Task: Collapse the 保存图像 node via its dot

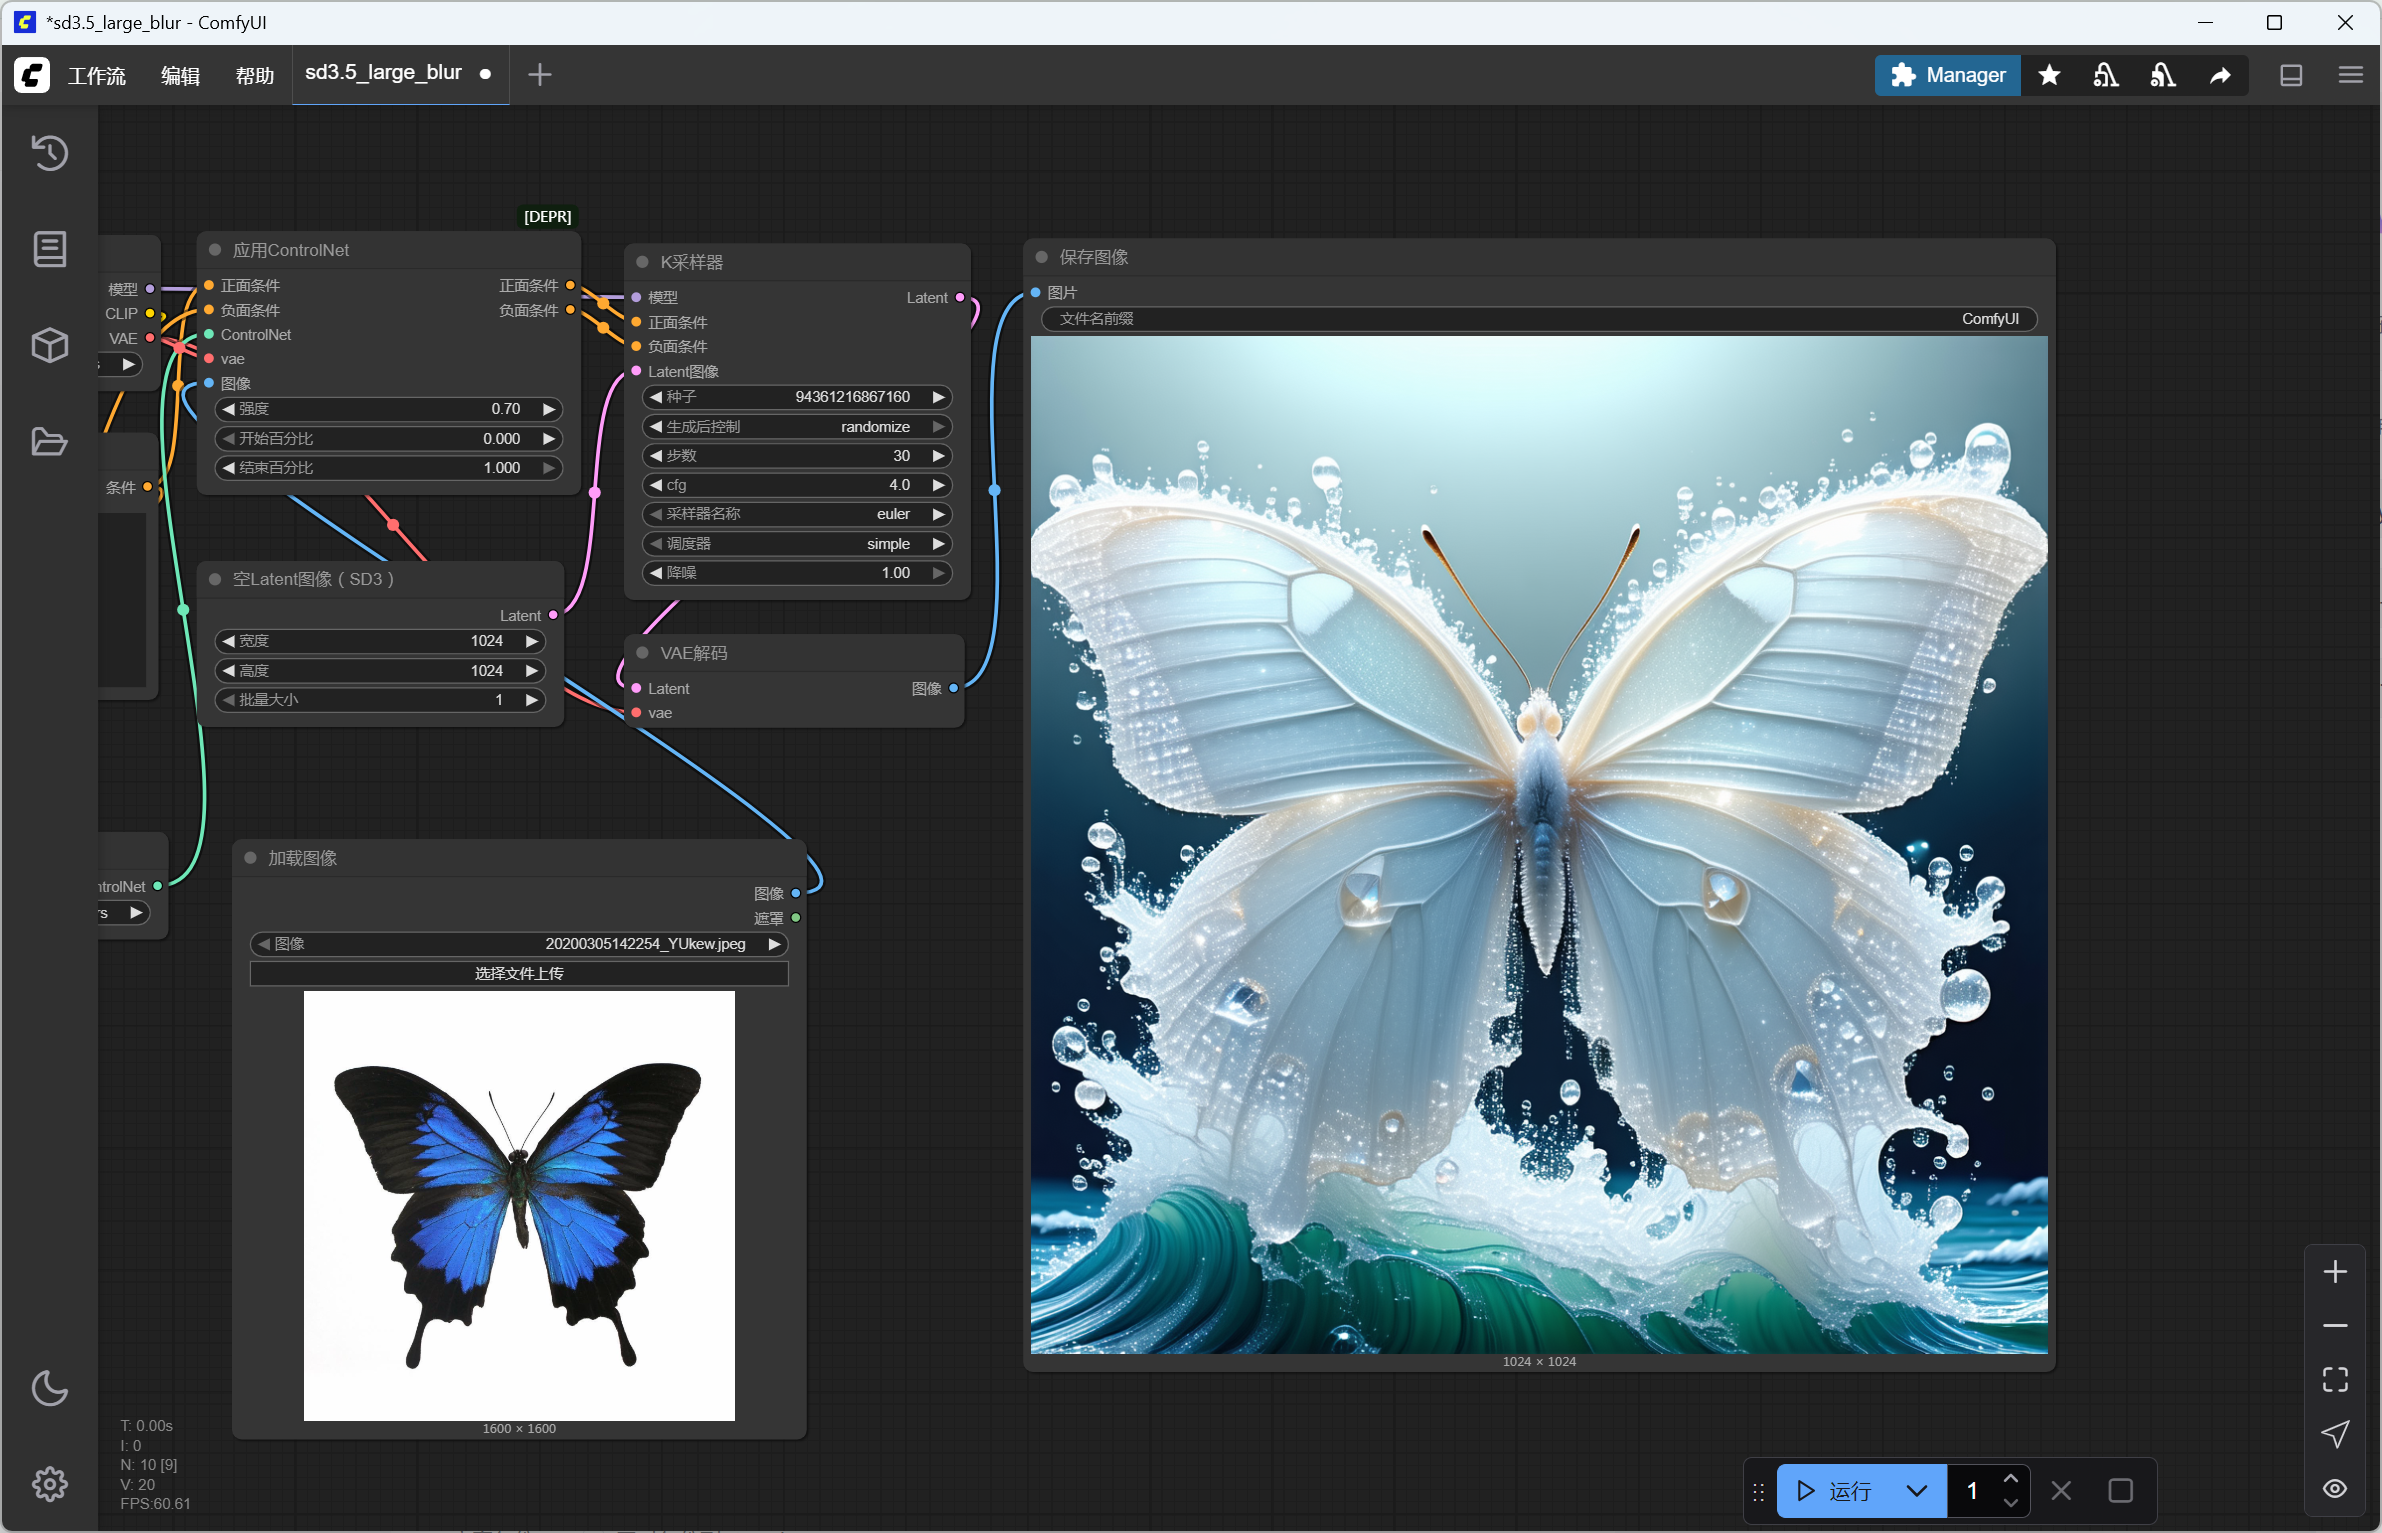Action: [1041, 257]
